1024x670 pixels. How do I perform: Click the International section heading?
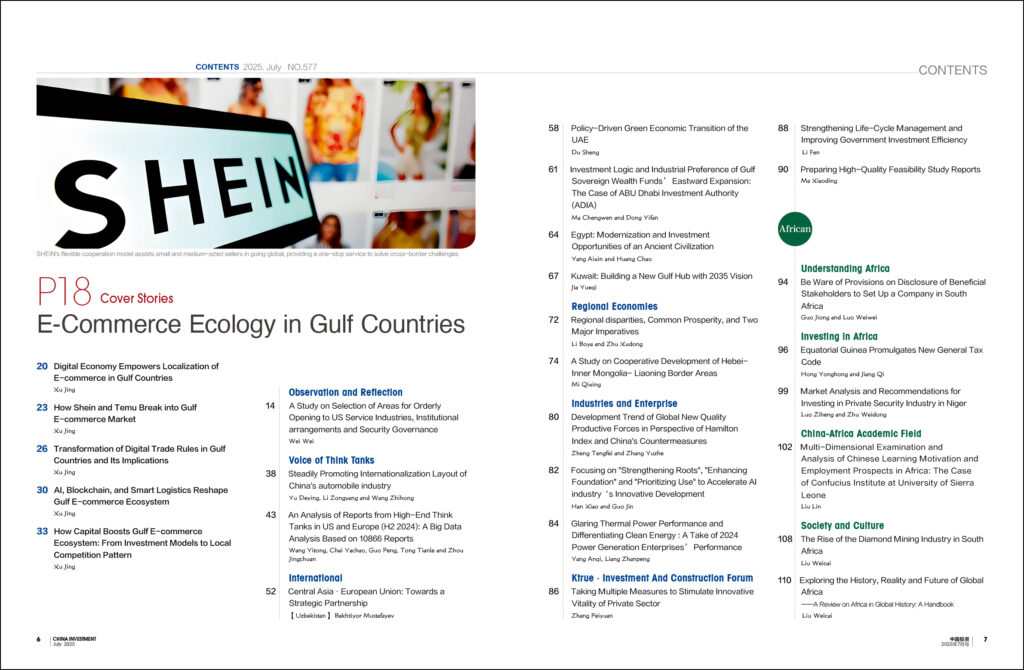pos(315,578)
